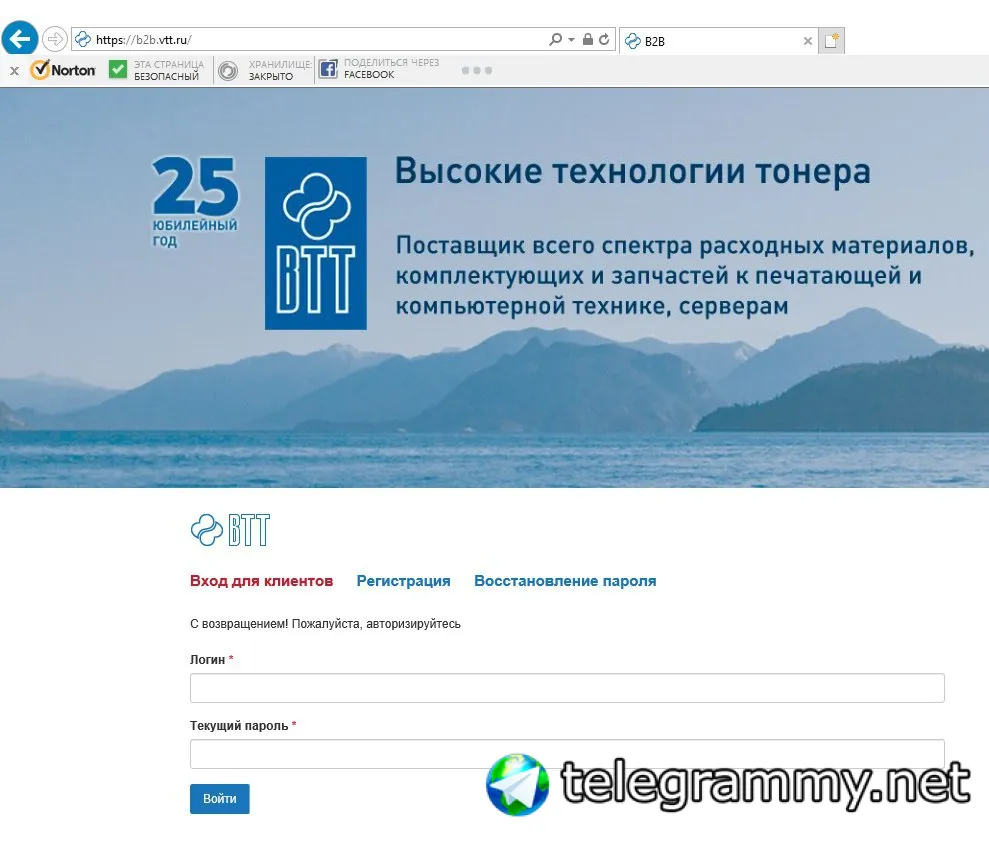Focus the Текущий пароль input field
989x845 pixels.
pos(567,754)
